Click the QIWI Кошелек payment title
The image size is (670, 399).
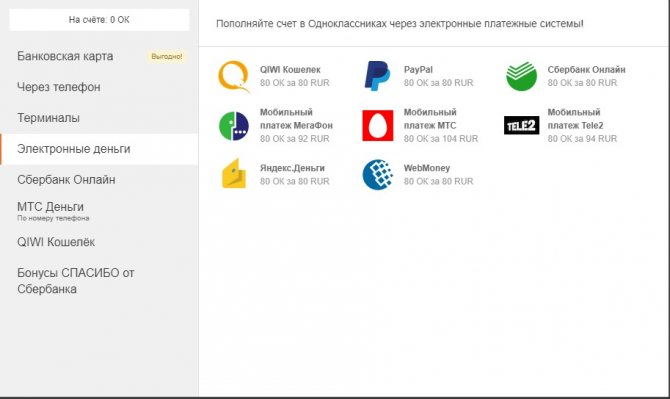pos(290,70)
